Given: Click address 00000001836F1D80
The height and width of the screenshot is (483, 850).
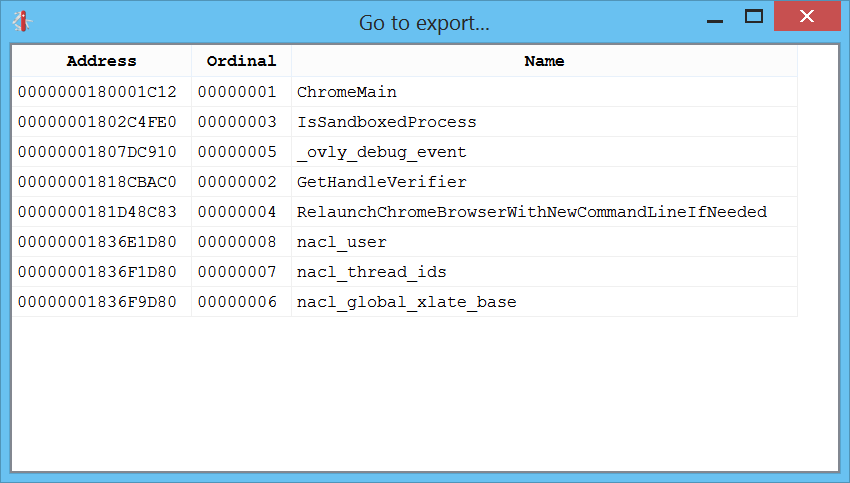Looking at the screenshot, I should click(97, 272).
